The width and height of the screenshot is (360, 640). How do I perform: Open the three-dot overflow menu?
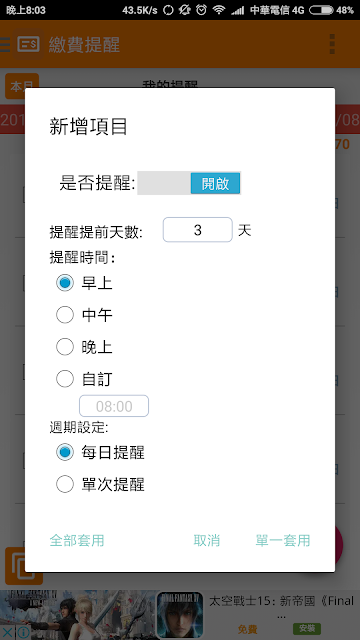pyautogui.click(x=332, y=44)
